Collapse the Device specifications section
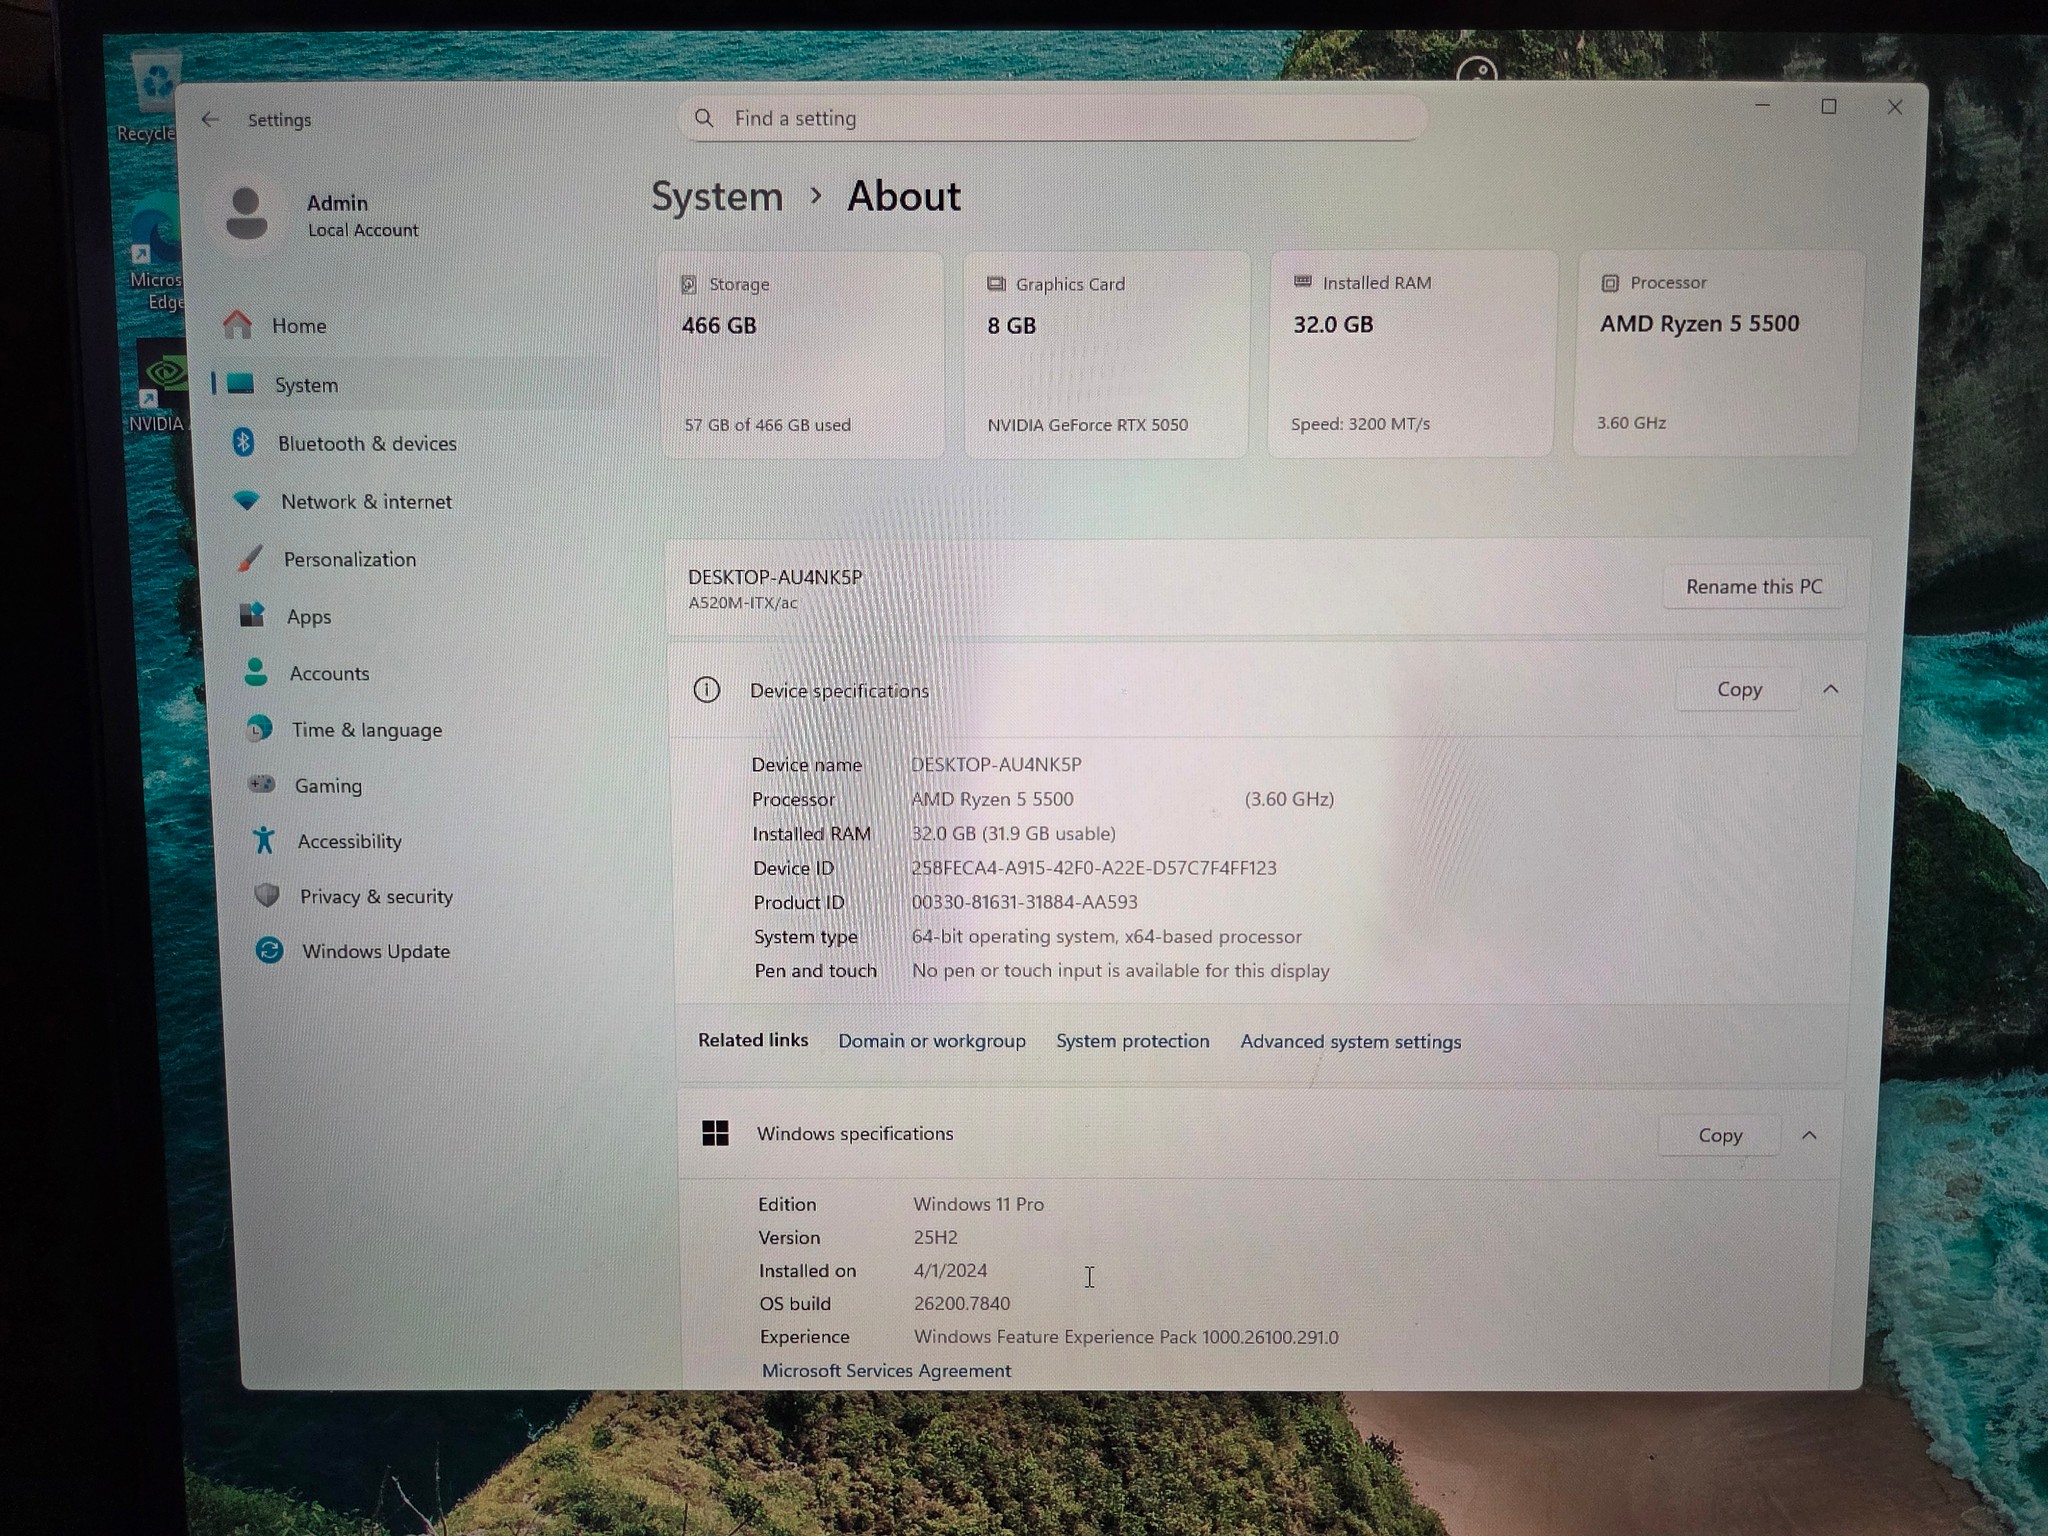Image resolution: width=2048 pixels, height=1536 pixels. [1830, 689]
